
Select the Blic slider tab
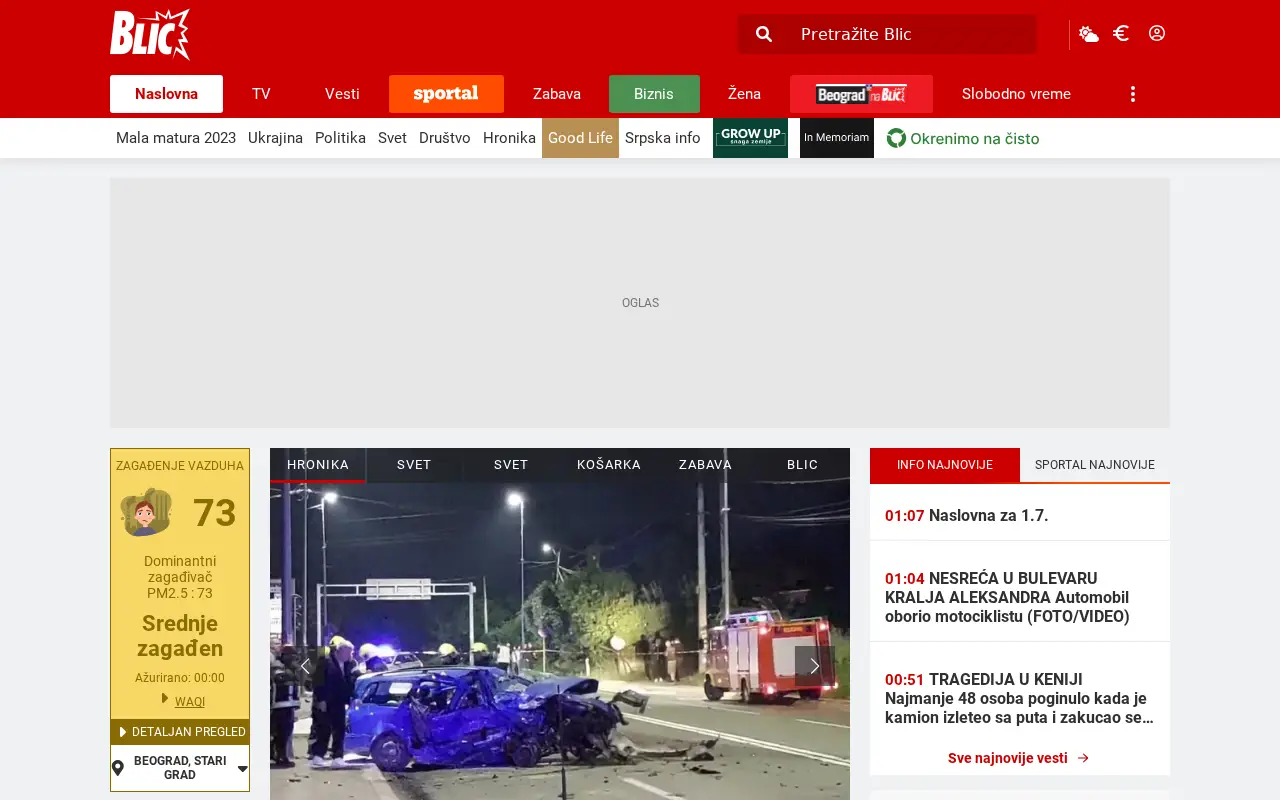pos(802,465)
